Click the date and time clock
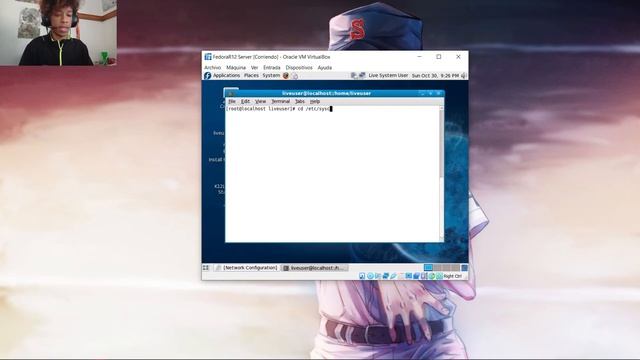This screenshot has height=360, width=640. (x=435, y=76)
